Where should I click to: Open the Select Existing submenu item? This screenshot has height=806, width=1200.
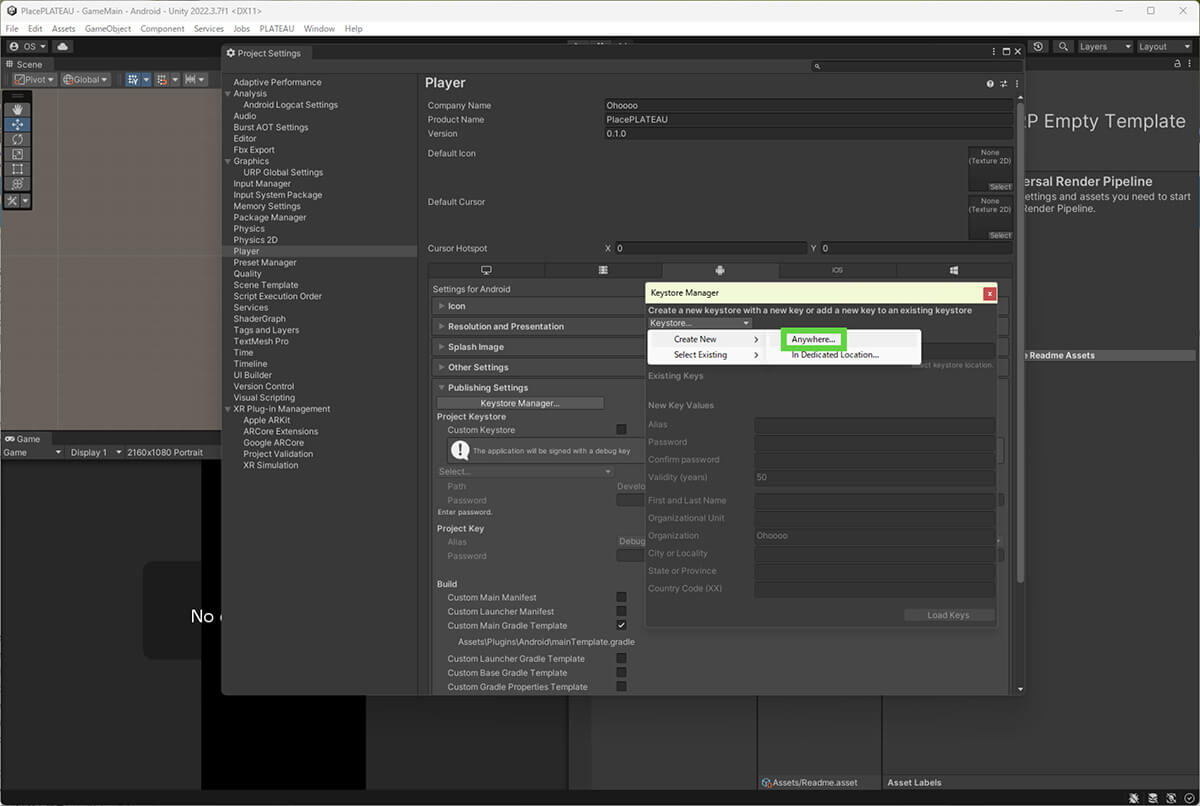706,355
